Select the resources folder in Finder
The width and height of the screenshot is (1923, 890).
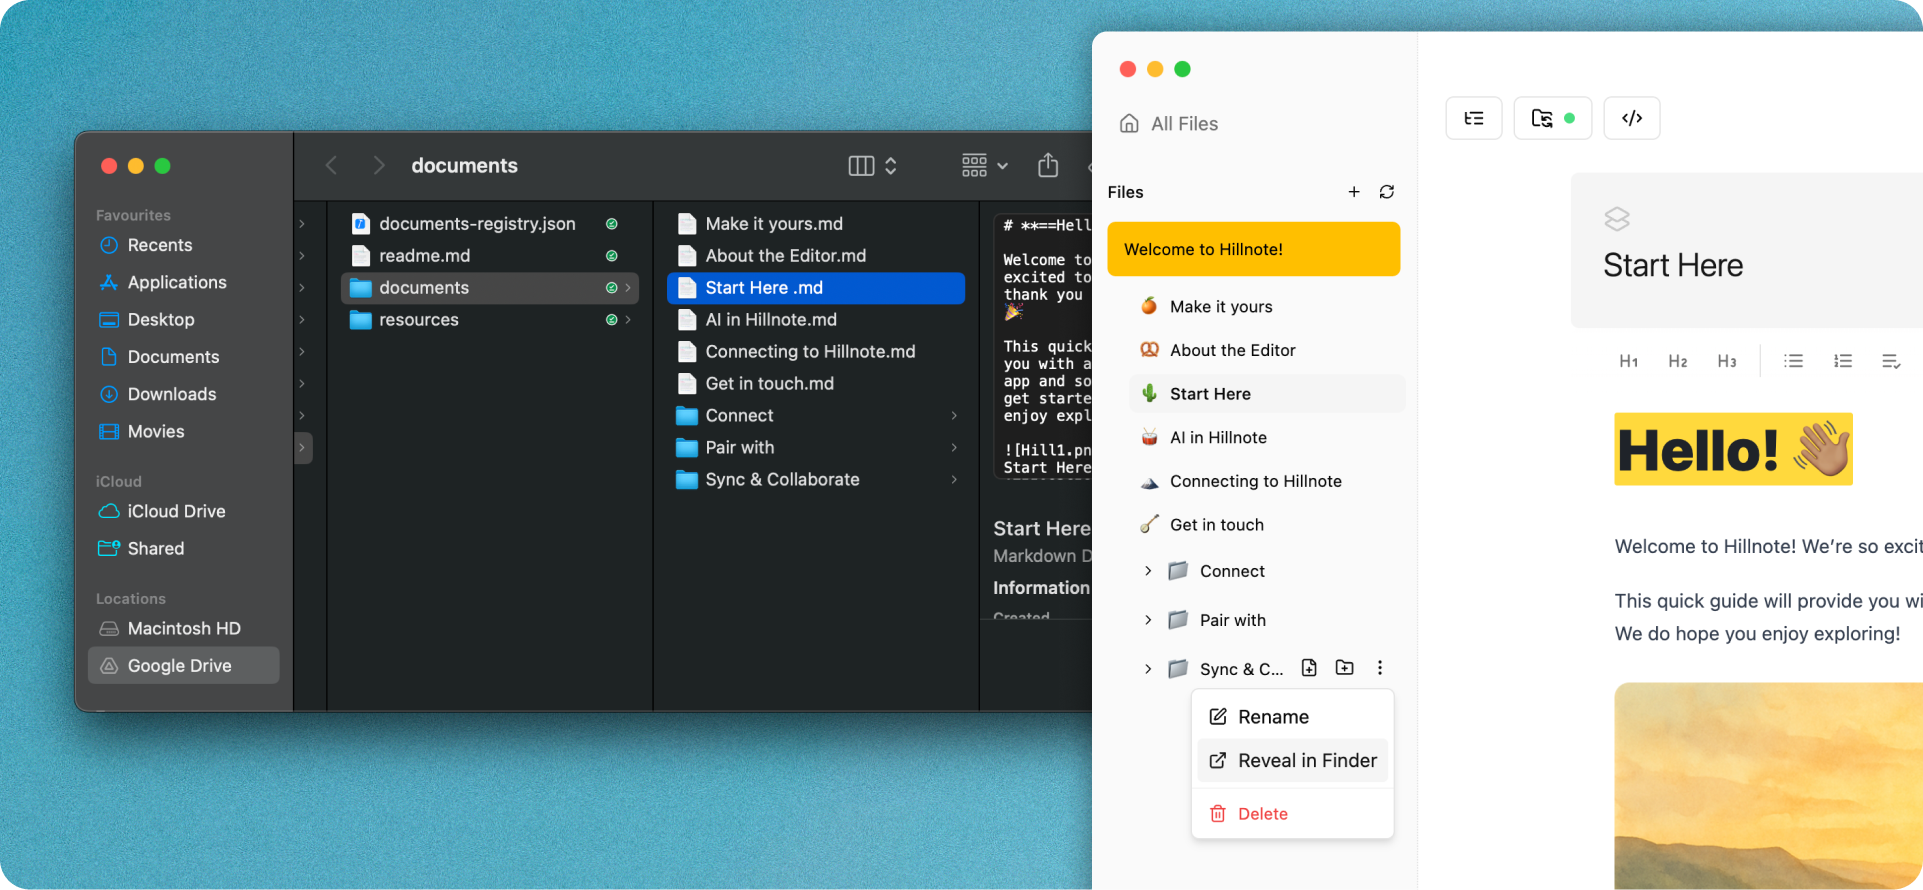[x=490, y=320]
